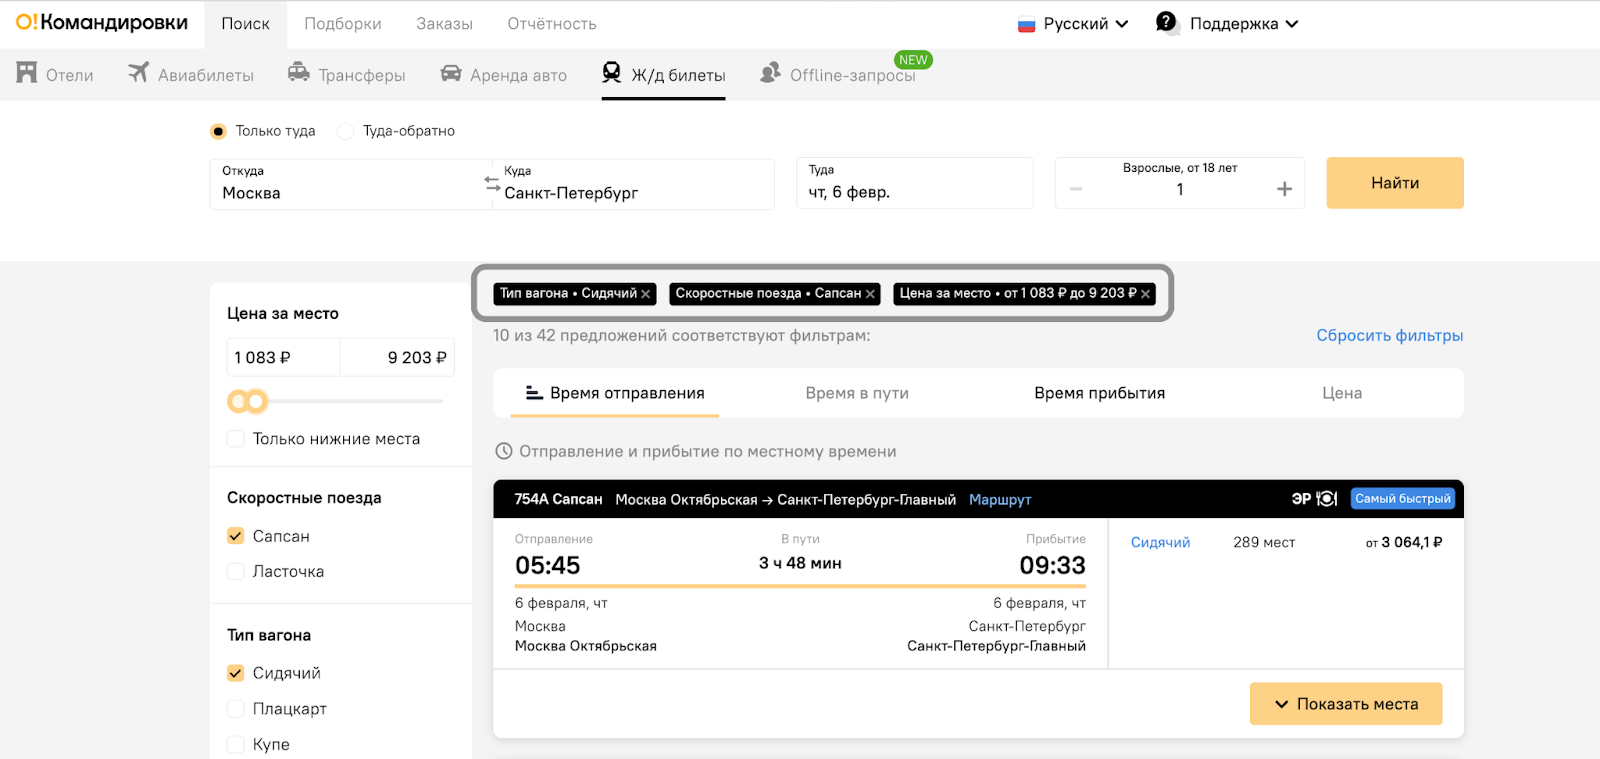Click the Аренда авто menu label
Screen dimensions: 1600x759
(x=519, y=75)
